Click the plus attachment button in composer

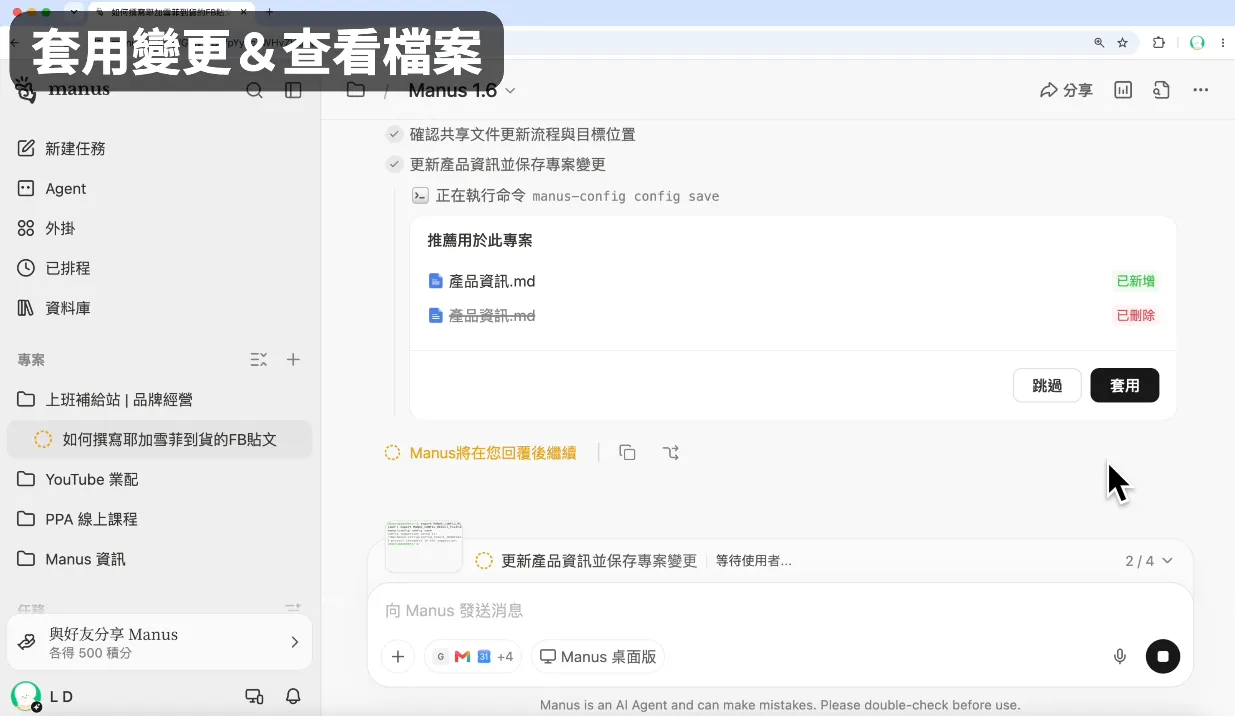pyautogui.click(x=397, y=657)
